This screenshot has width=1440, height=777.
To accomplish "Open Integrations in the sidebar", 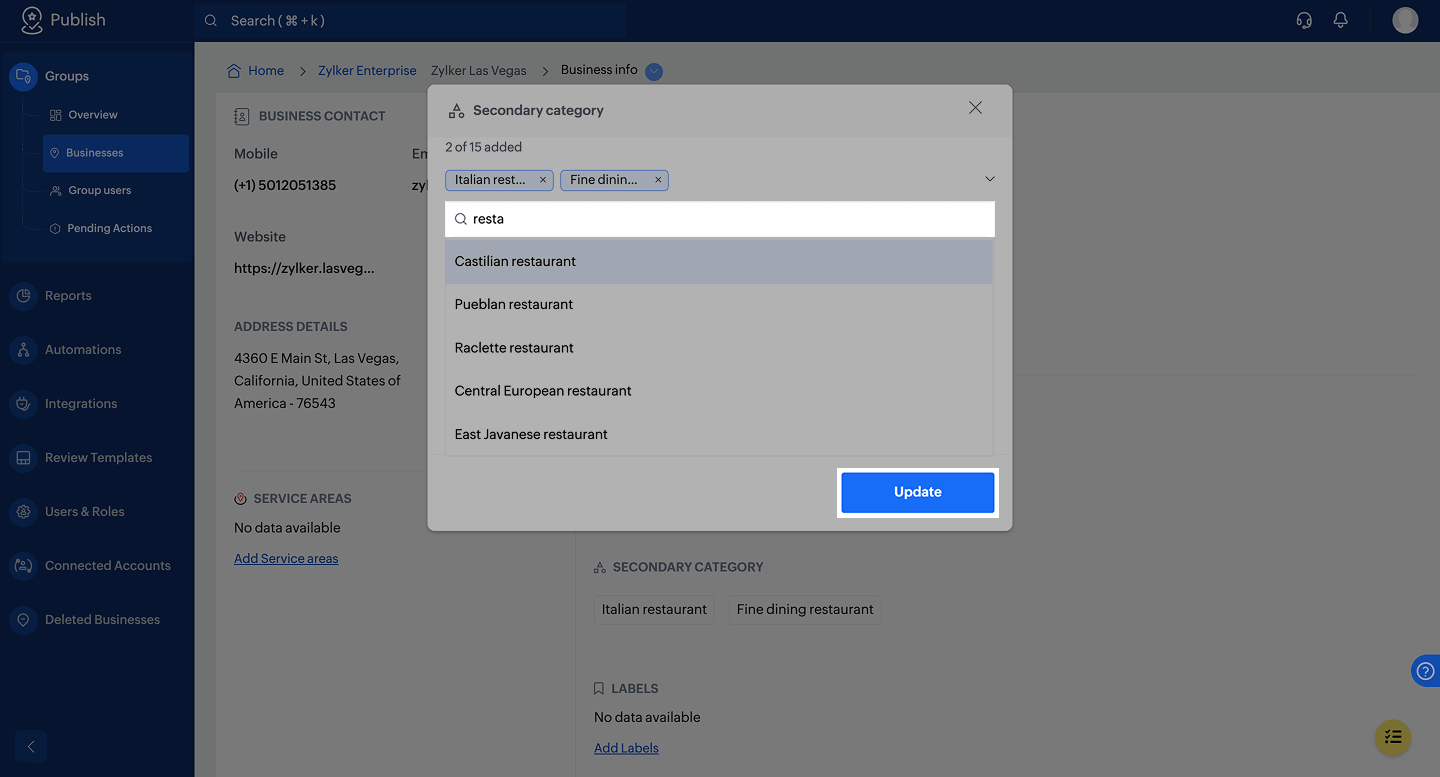I will click(x=81, y=404).
